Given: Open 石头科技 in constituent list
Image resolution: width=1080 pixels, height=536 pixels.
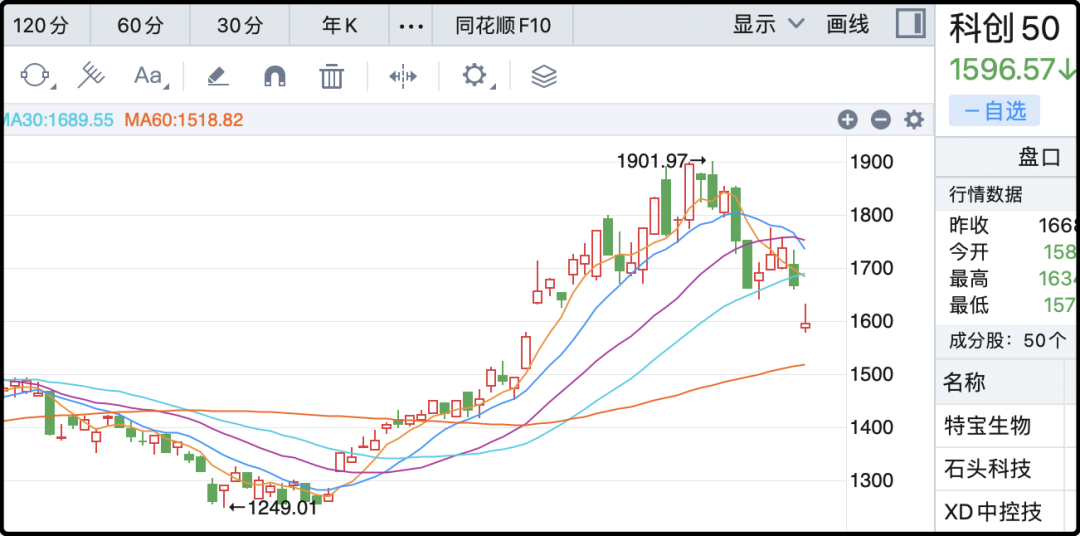Looking at the screenshot, I should click(x=988, y=469).
